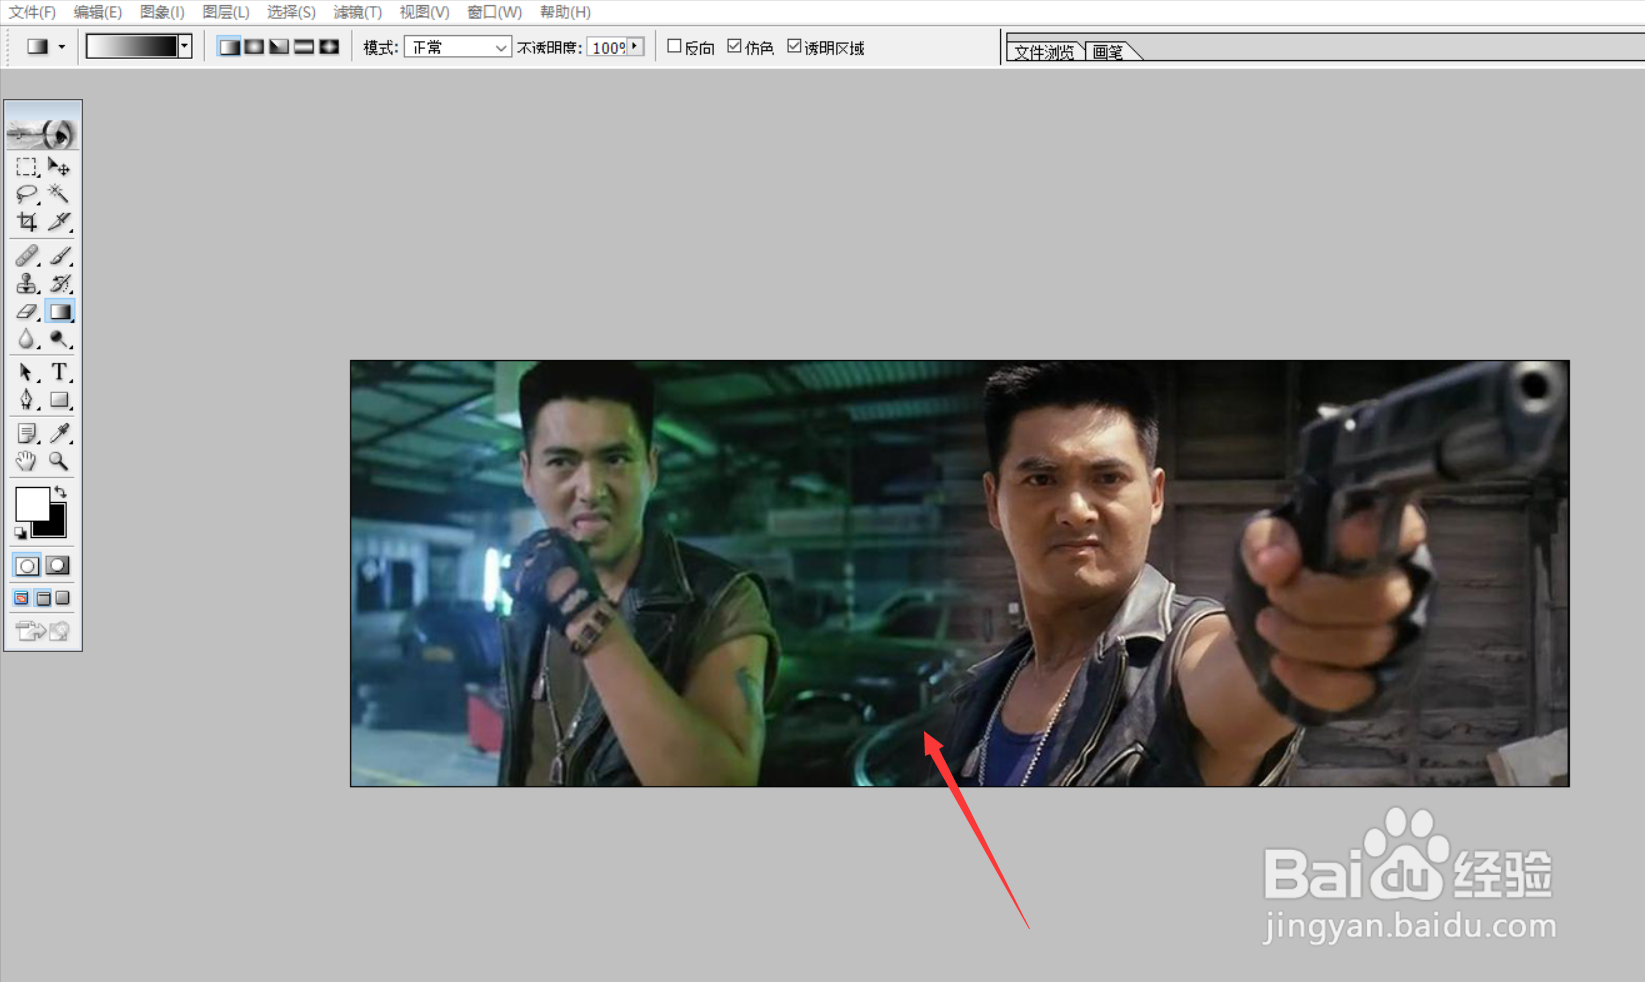Viewport: 1645px width, 982px height.
Task: Choose Standard screen mode
Action: point(22,598)
